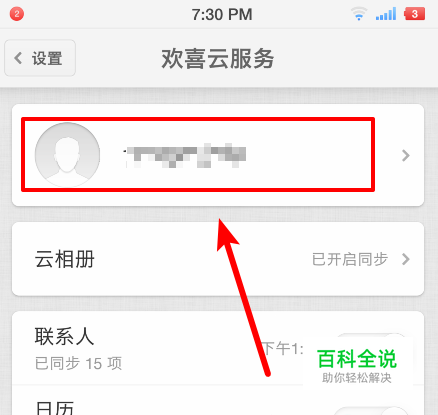Tap the back arrow beside 设置
The height and width of the screenshot is (415, 438).
(18, 58)
